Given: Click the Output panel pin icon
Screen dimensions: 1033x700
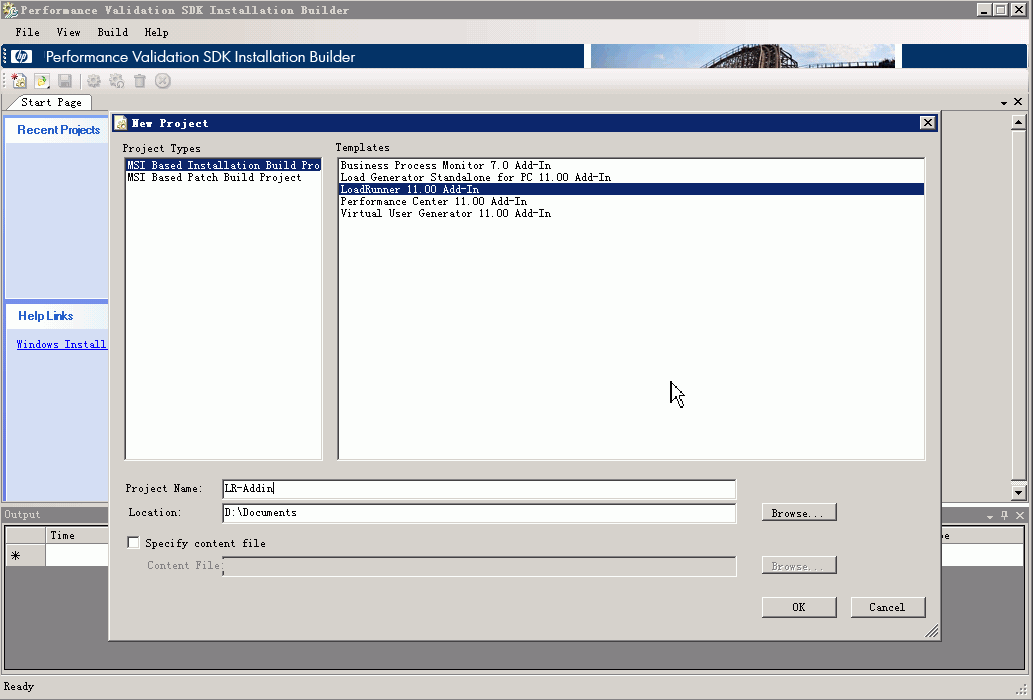Looking at the screenshot, I should click(1005, 515).
